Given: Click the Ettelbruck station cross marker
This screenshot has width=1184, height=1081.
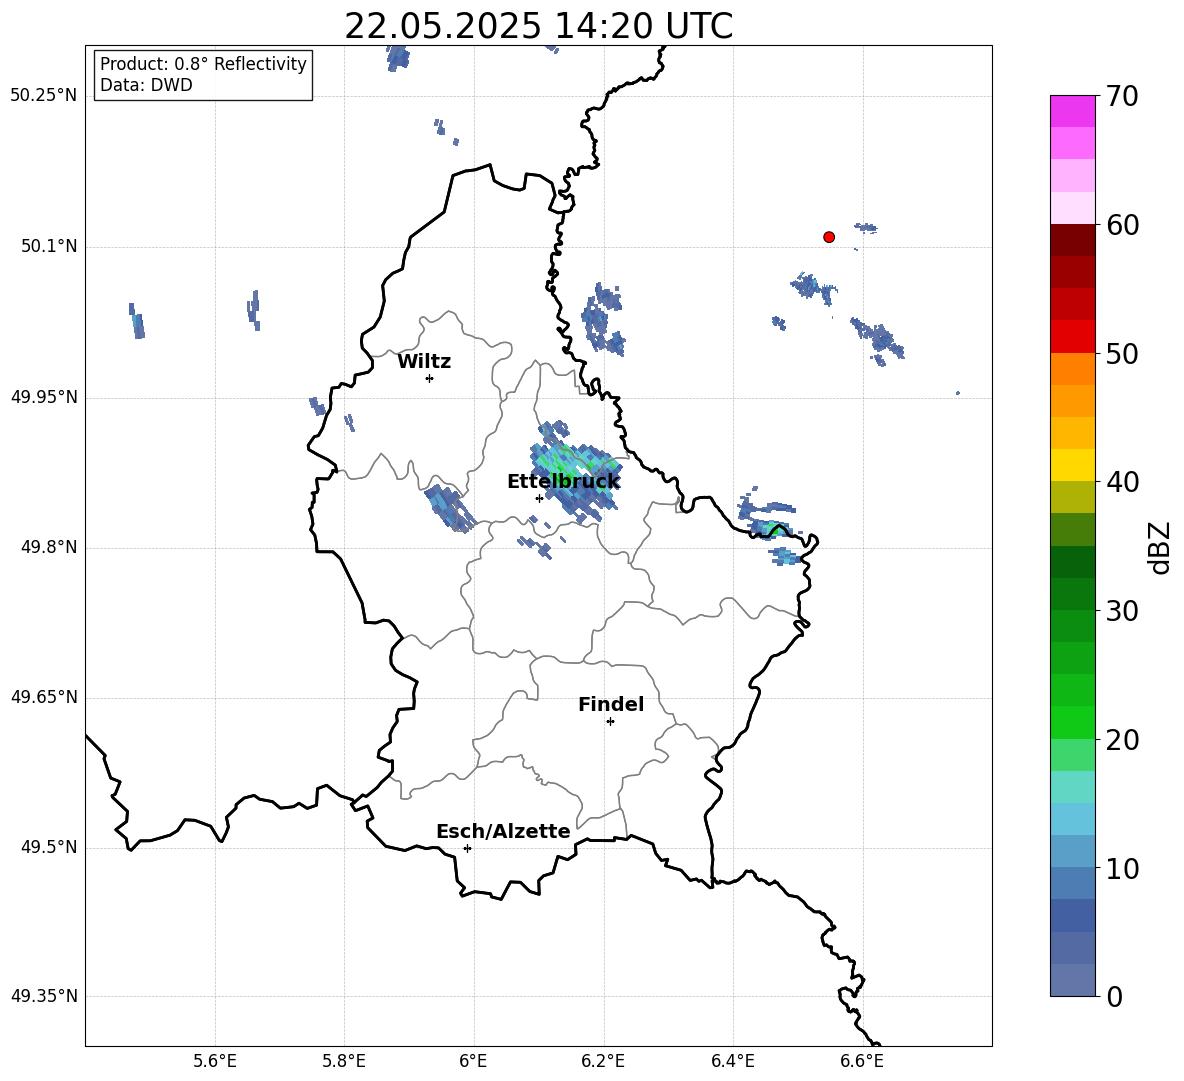Looking at the screenshot, I should tap(539, 498).
